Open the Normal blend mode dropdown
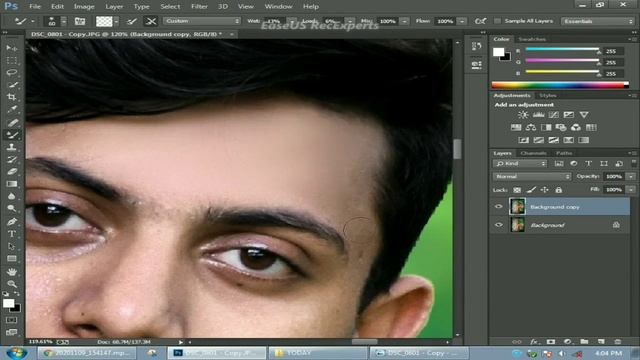 (532, 176)
